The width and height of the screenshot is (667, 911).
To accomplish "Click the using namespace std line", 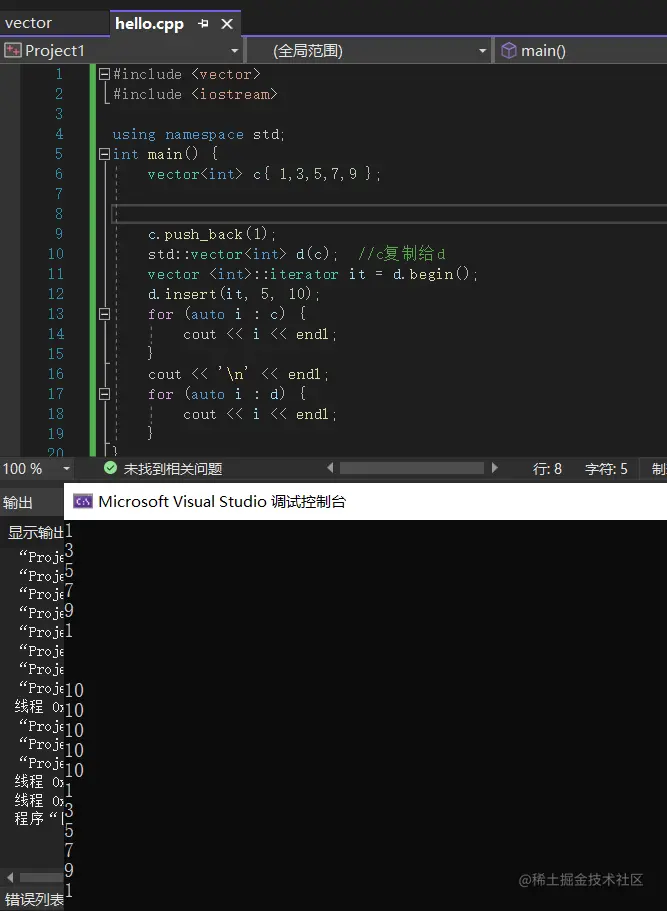I will (199, 134).
